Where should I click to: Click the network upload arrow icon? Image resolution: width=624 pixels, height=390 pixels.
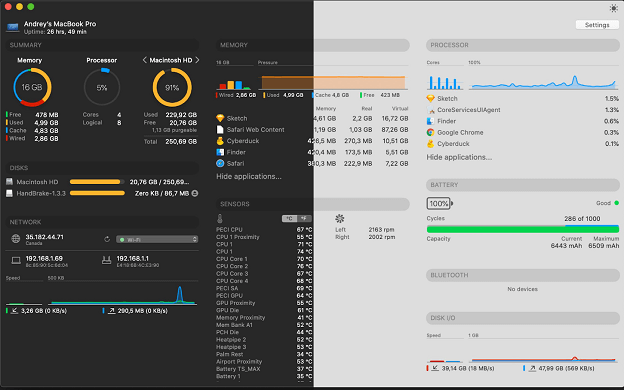(x=111, y=311)
